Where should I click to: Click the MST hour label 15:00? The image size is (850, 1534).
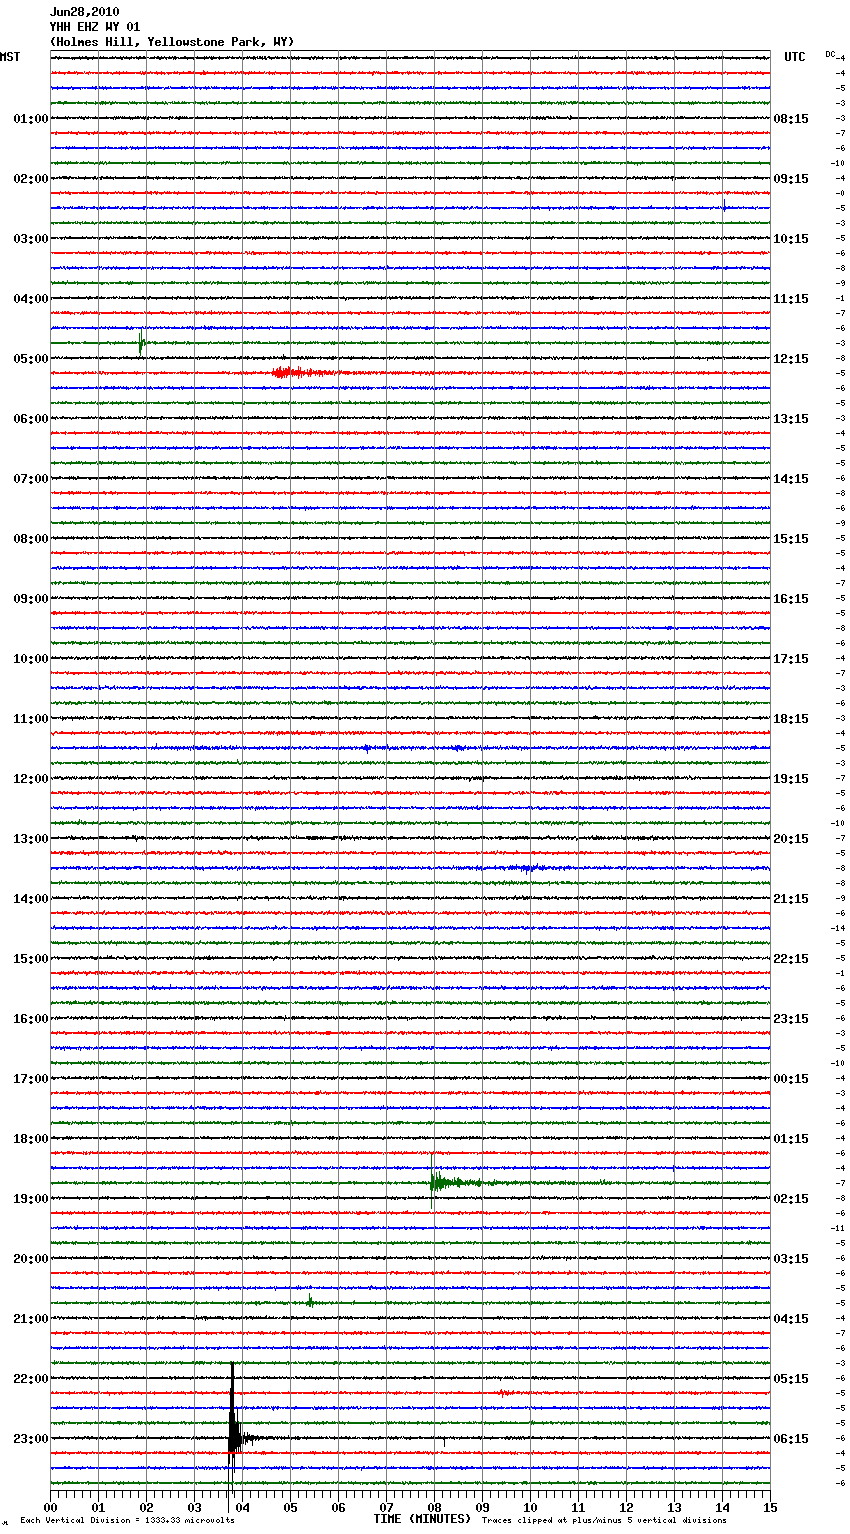coord(31,959)
